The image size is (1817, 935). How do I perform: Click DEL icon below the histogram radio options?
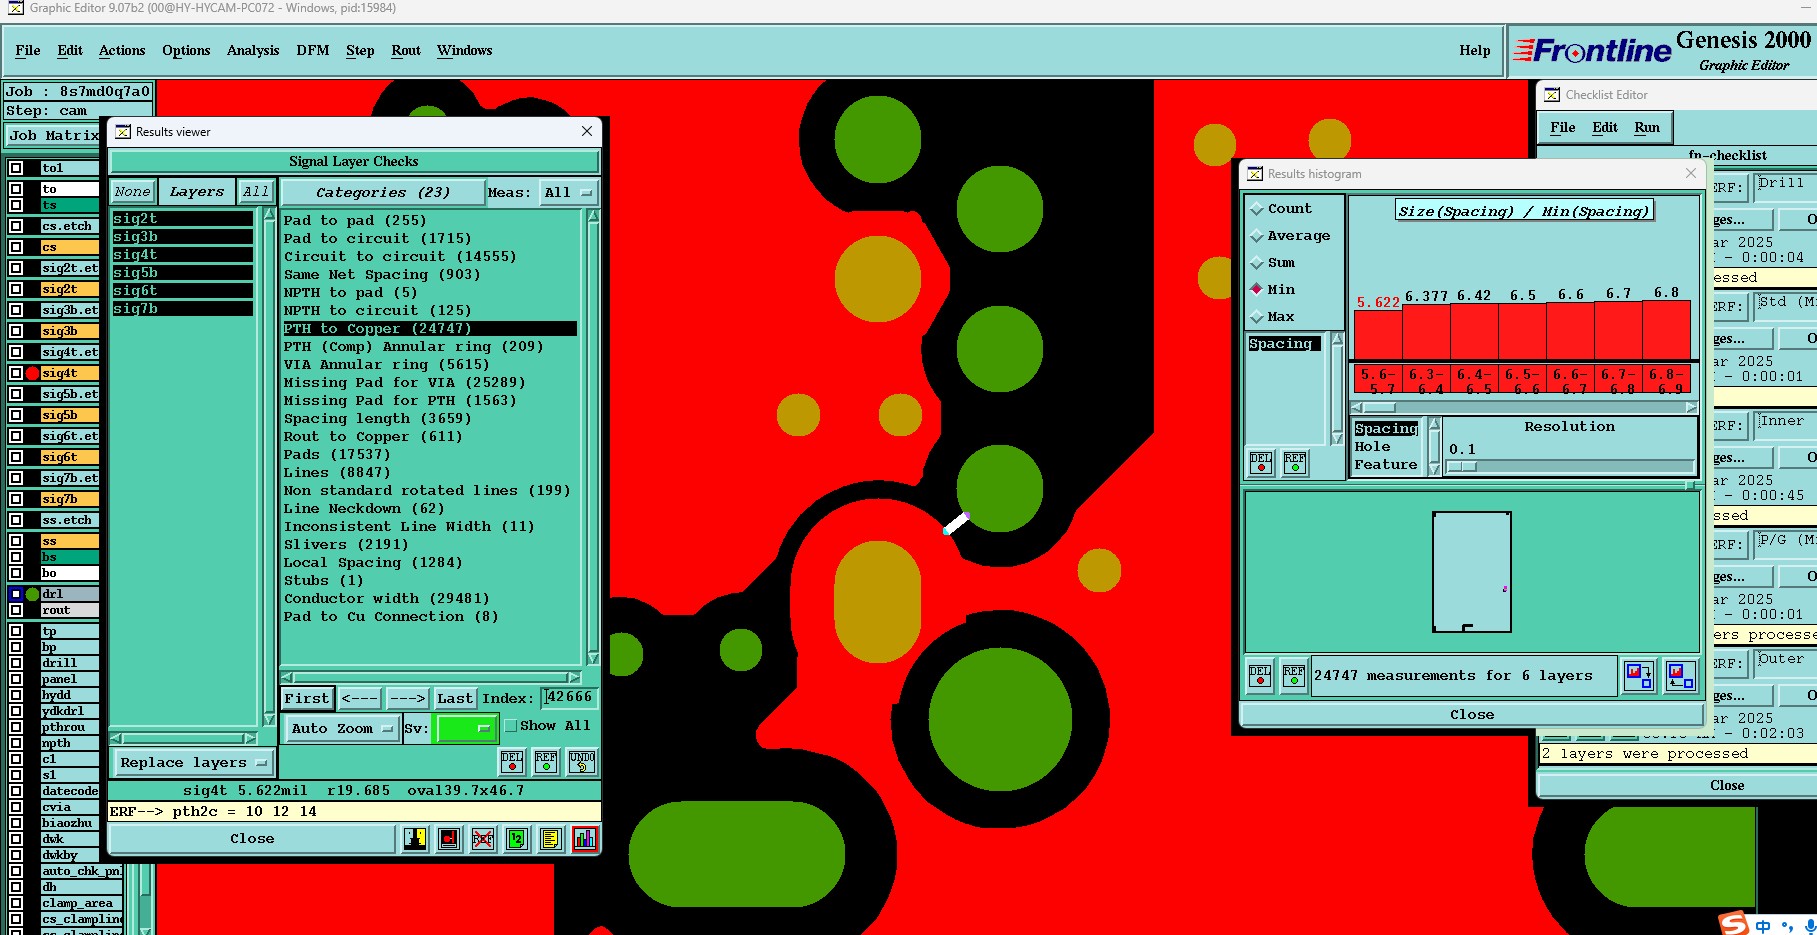click(1261, 463)
